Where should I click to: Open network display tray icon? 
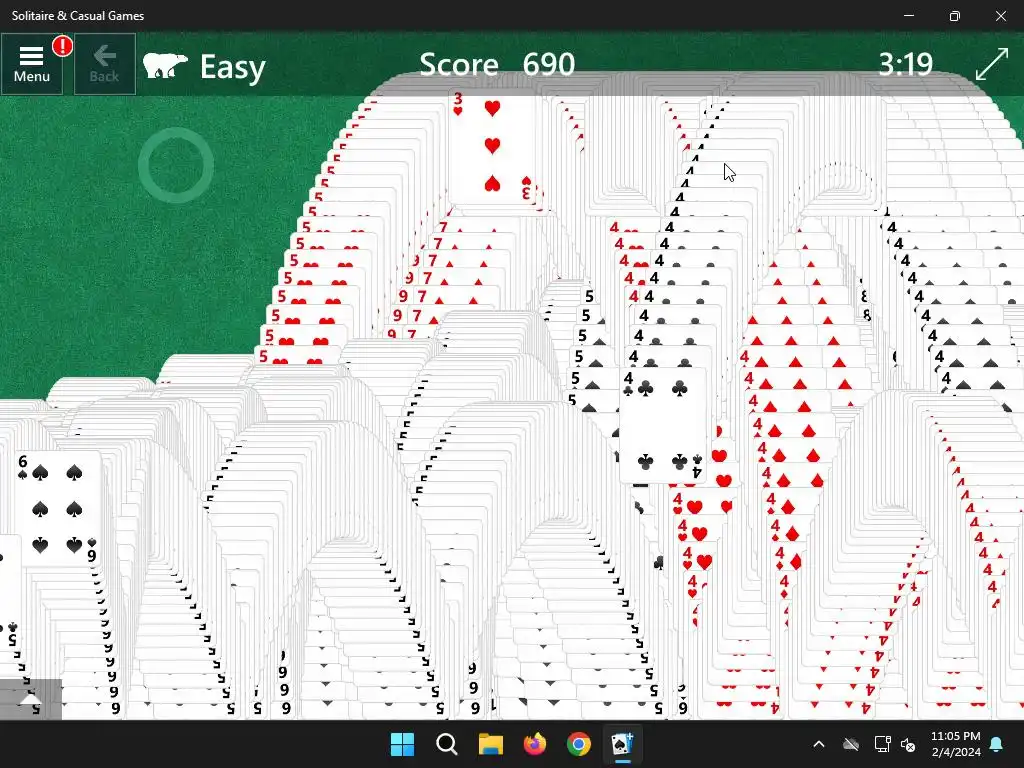coord(882,744)
